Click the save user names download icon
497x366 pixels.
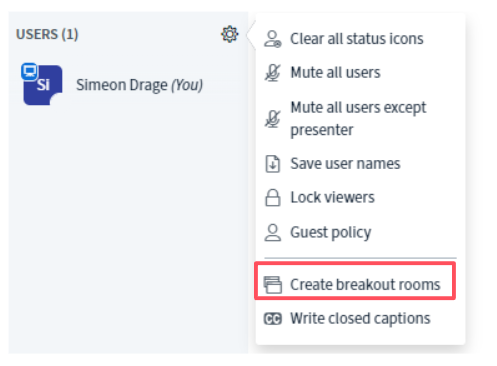[273, 164]
